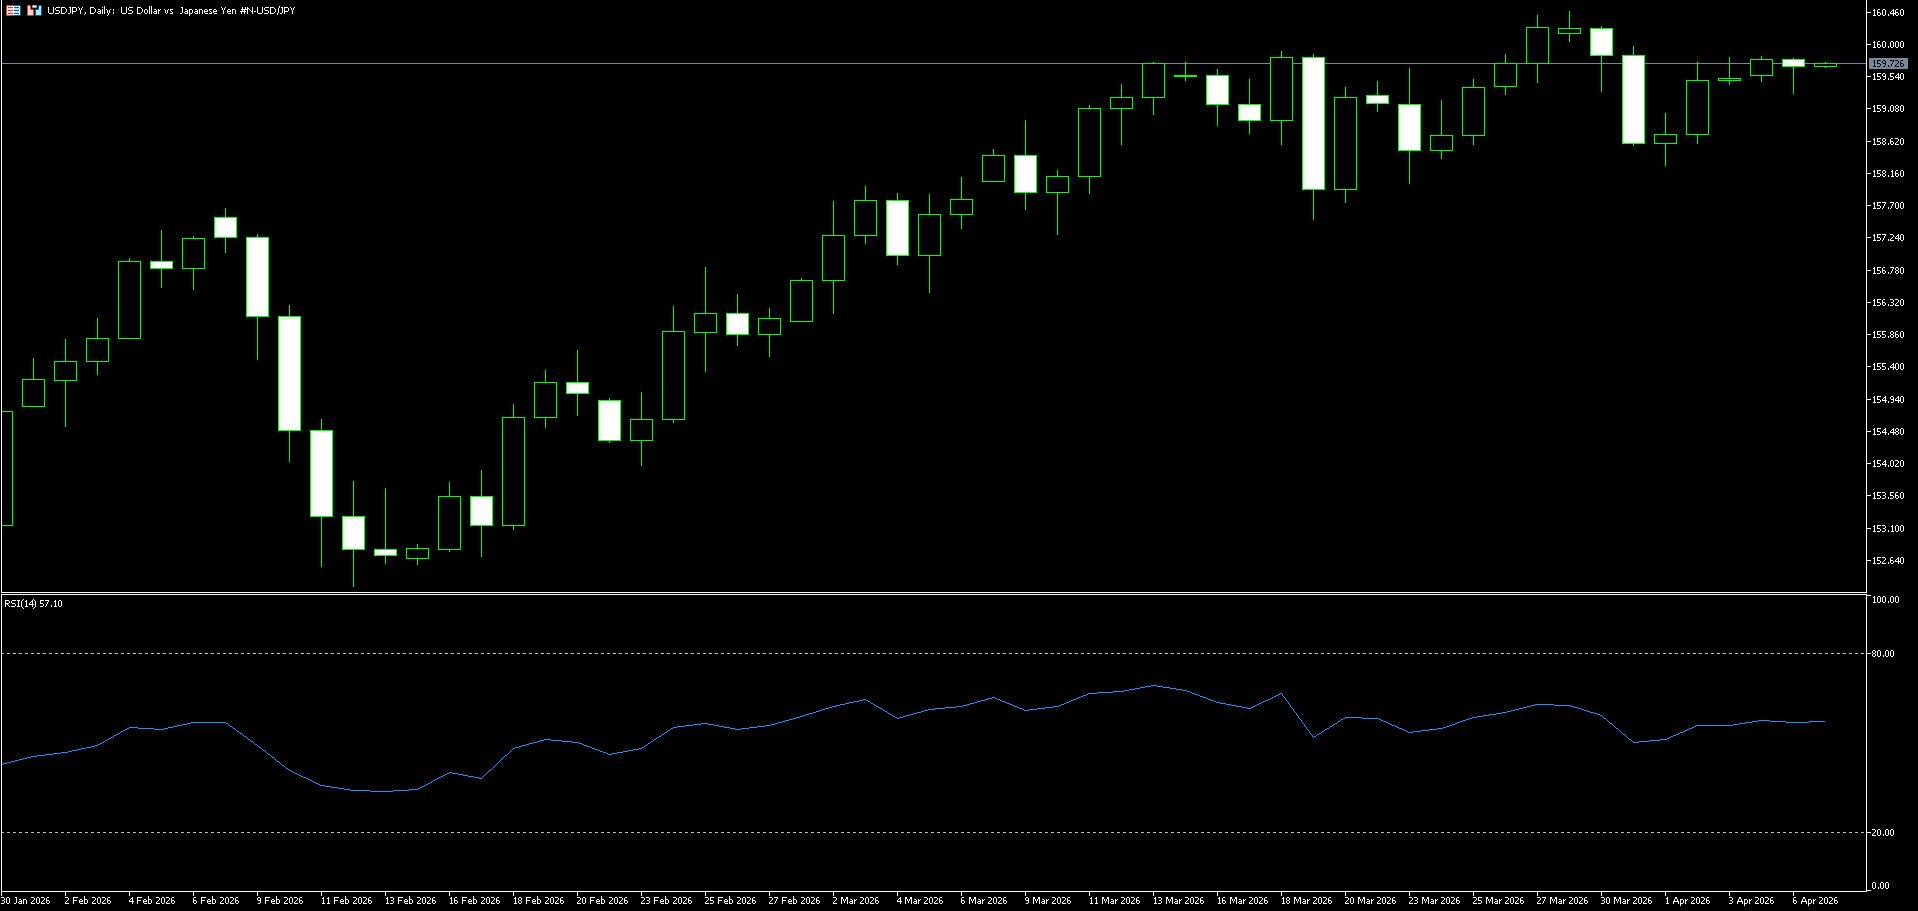
Task: Select the 30 Jan 2026 date label
Action: (26, 901)
